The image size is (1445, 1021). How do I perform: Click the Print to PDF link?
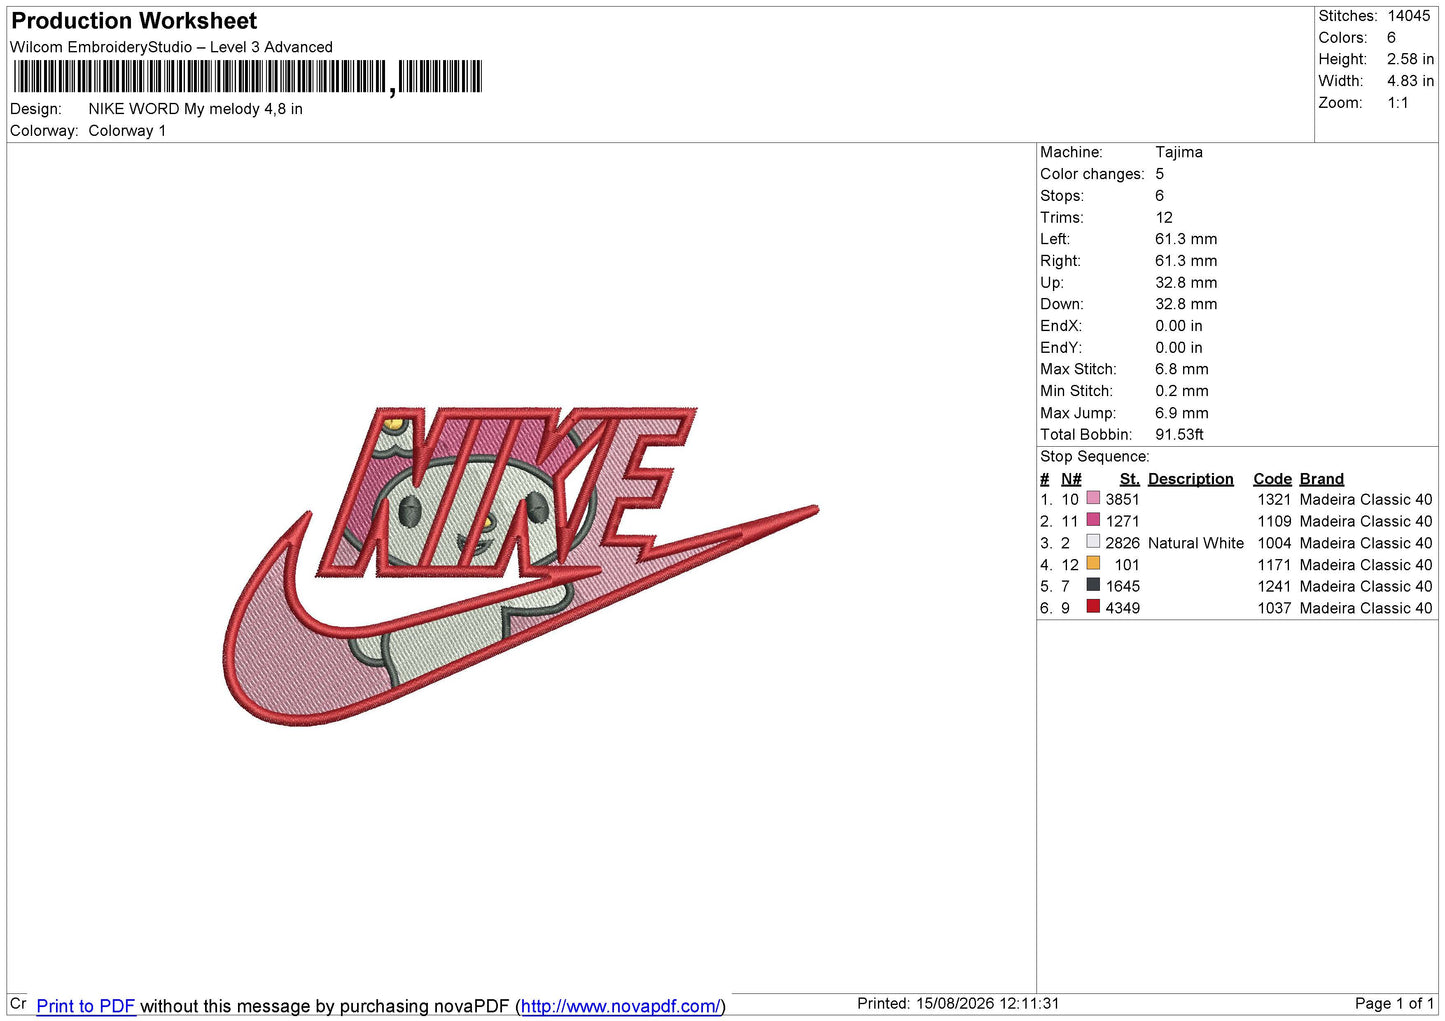coord(85,1006)
